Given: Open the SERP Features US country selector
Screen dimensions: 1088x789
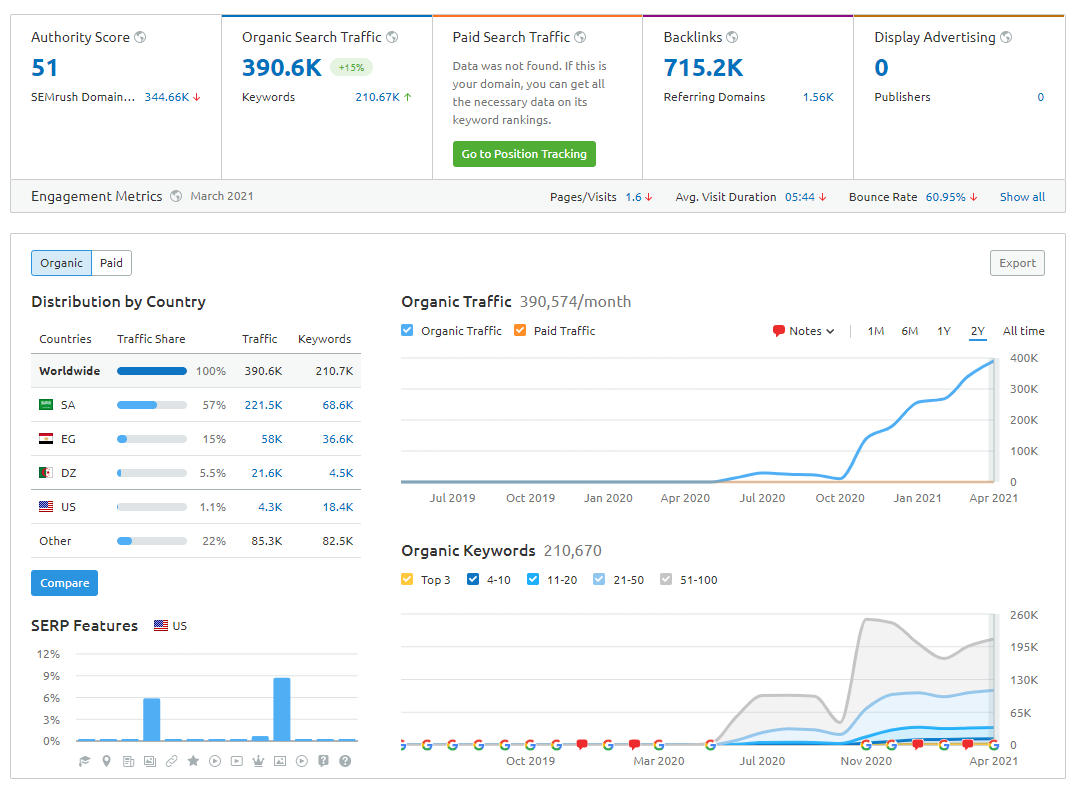Looking at the screenshot, I should tap(170, 626).
